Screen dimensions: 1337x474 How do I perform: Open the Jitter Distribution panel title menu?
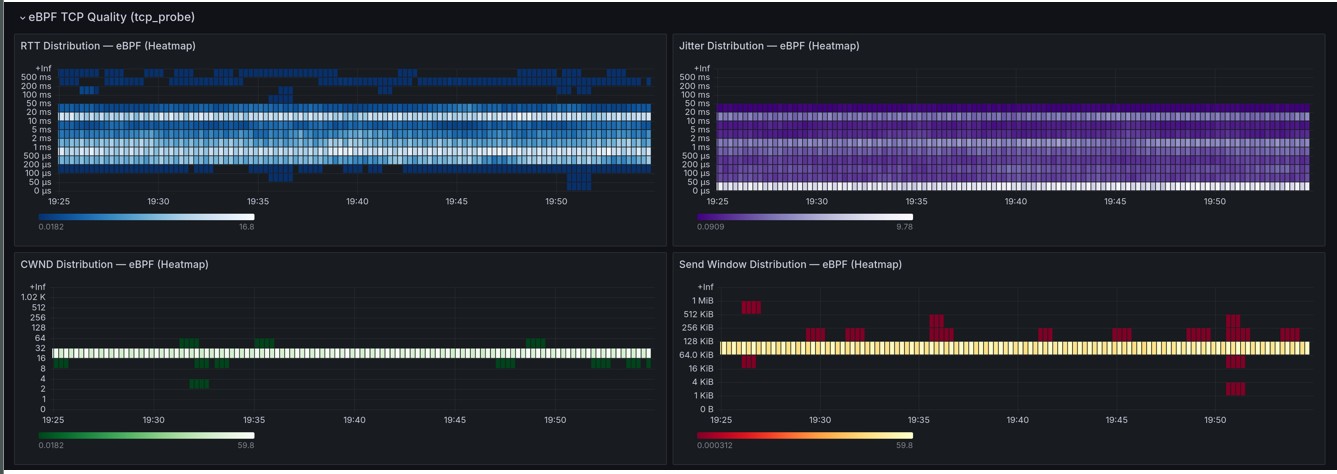[x=768, y=46]
